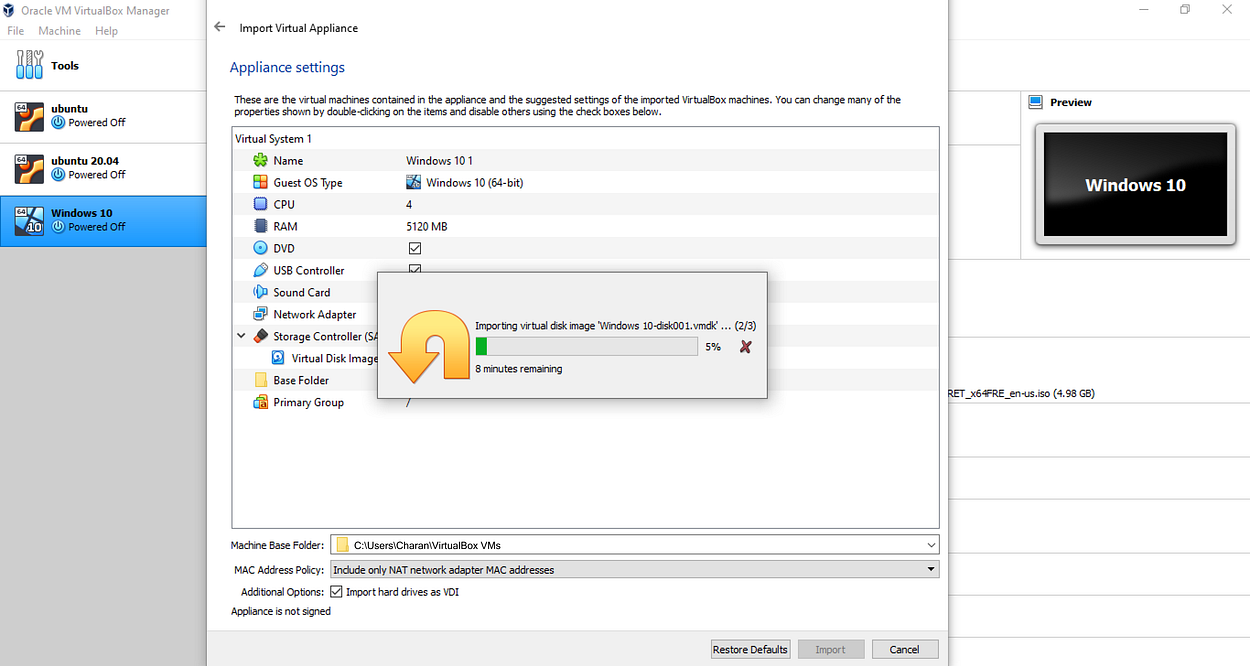Image resolution: width=1250 pixels, height=666 pixels.
Task: Click the Name value 'Windows 10 1'
Action: 439,160
